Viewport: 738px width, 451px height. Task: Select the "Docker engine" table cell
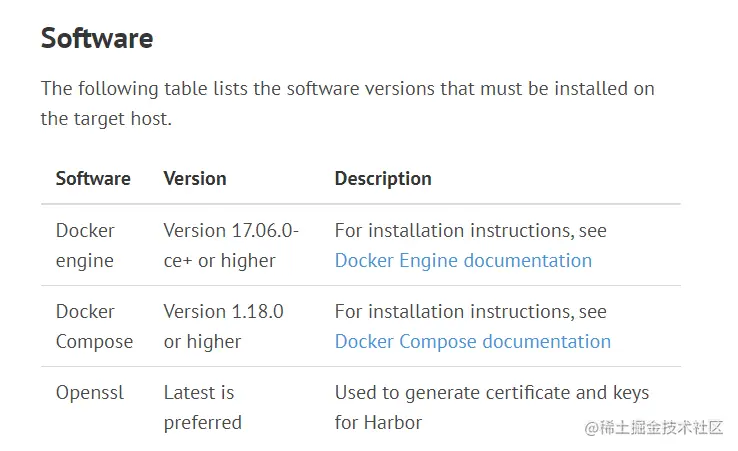85,245
